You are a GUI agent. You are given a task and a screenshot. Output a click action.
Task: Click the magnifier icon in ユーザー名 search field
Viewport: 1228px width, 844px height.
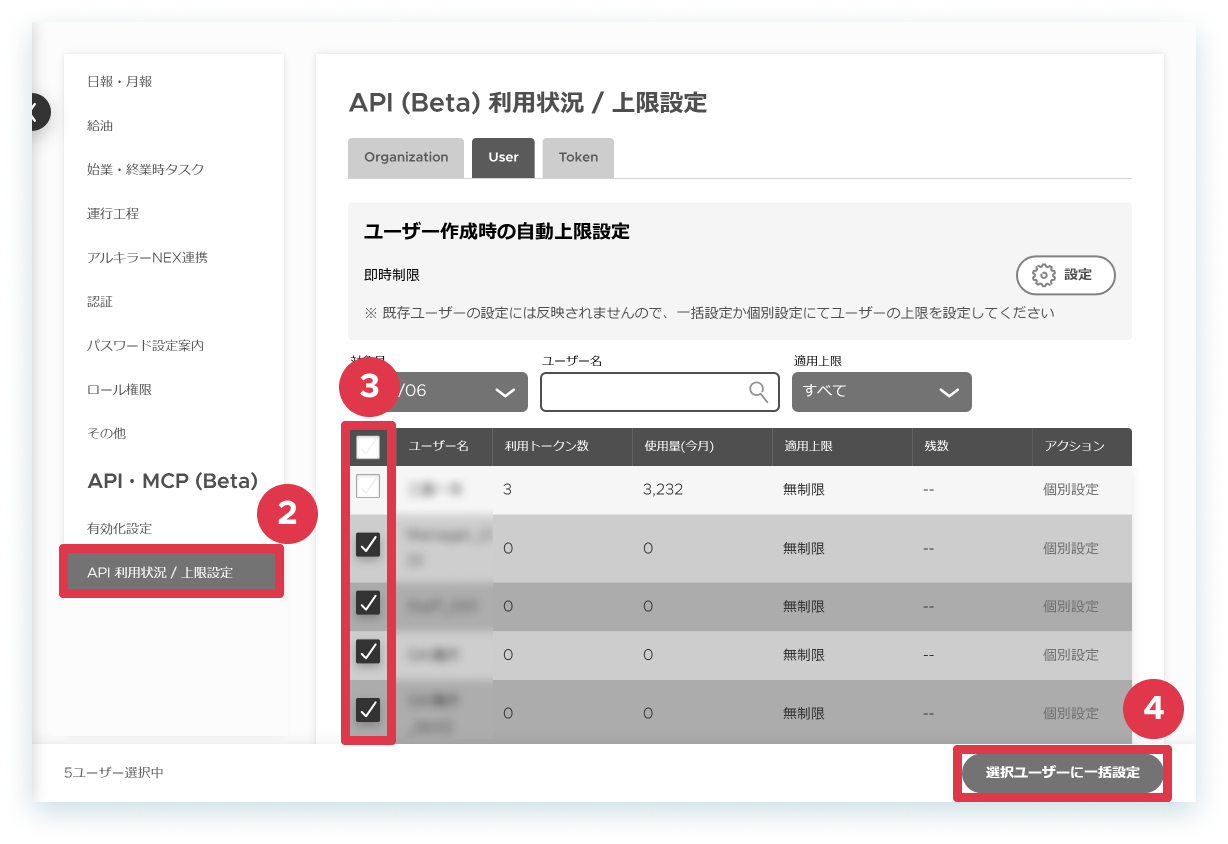coord(759,391)
